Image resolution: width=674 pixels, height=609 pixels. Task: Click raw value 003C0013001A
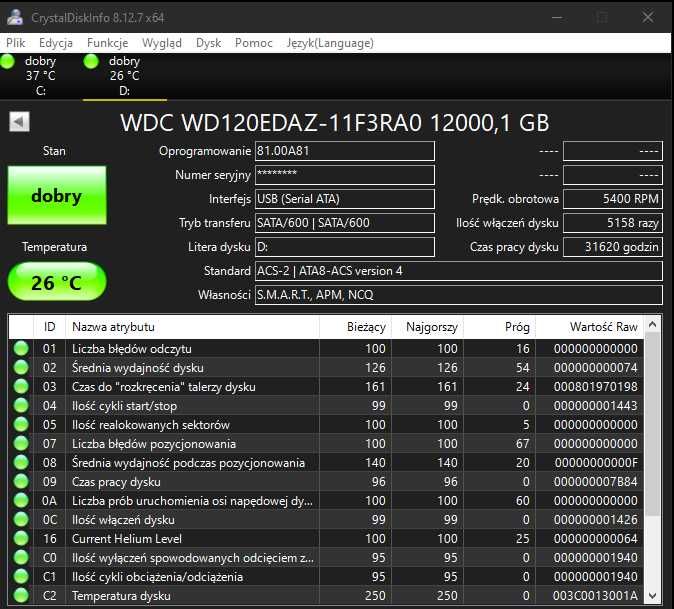point(596,596)
